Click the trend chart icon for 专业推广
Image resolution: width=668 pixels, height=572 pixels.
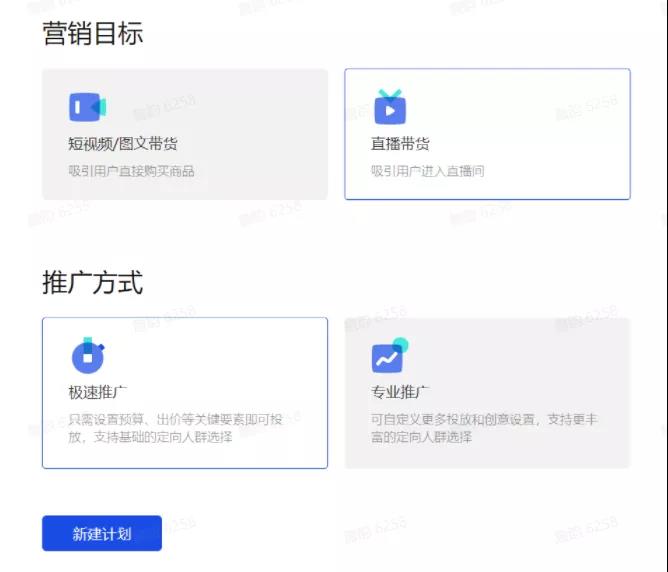(x=390, y=355)
